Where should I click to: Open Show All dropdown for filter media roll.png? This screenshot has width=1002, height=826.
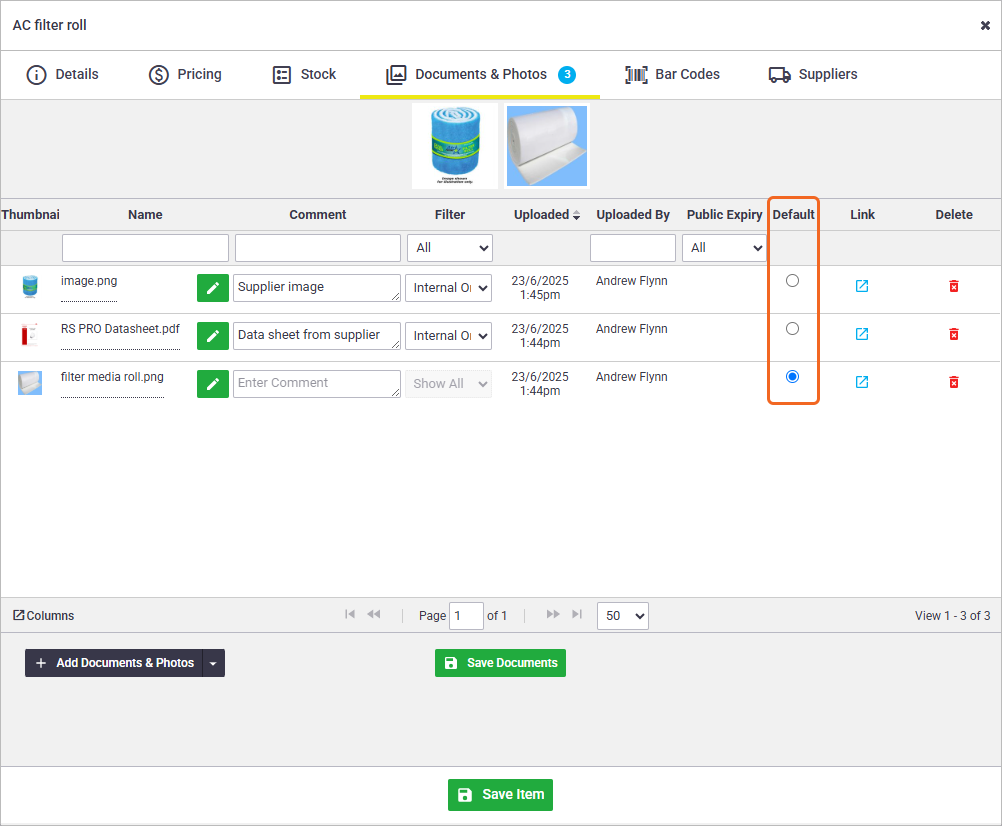[449, 384]
